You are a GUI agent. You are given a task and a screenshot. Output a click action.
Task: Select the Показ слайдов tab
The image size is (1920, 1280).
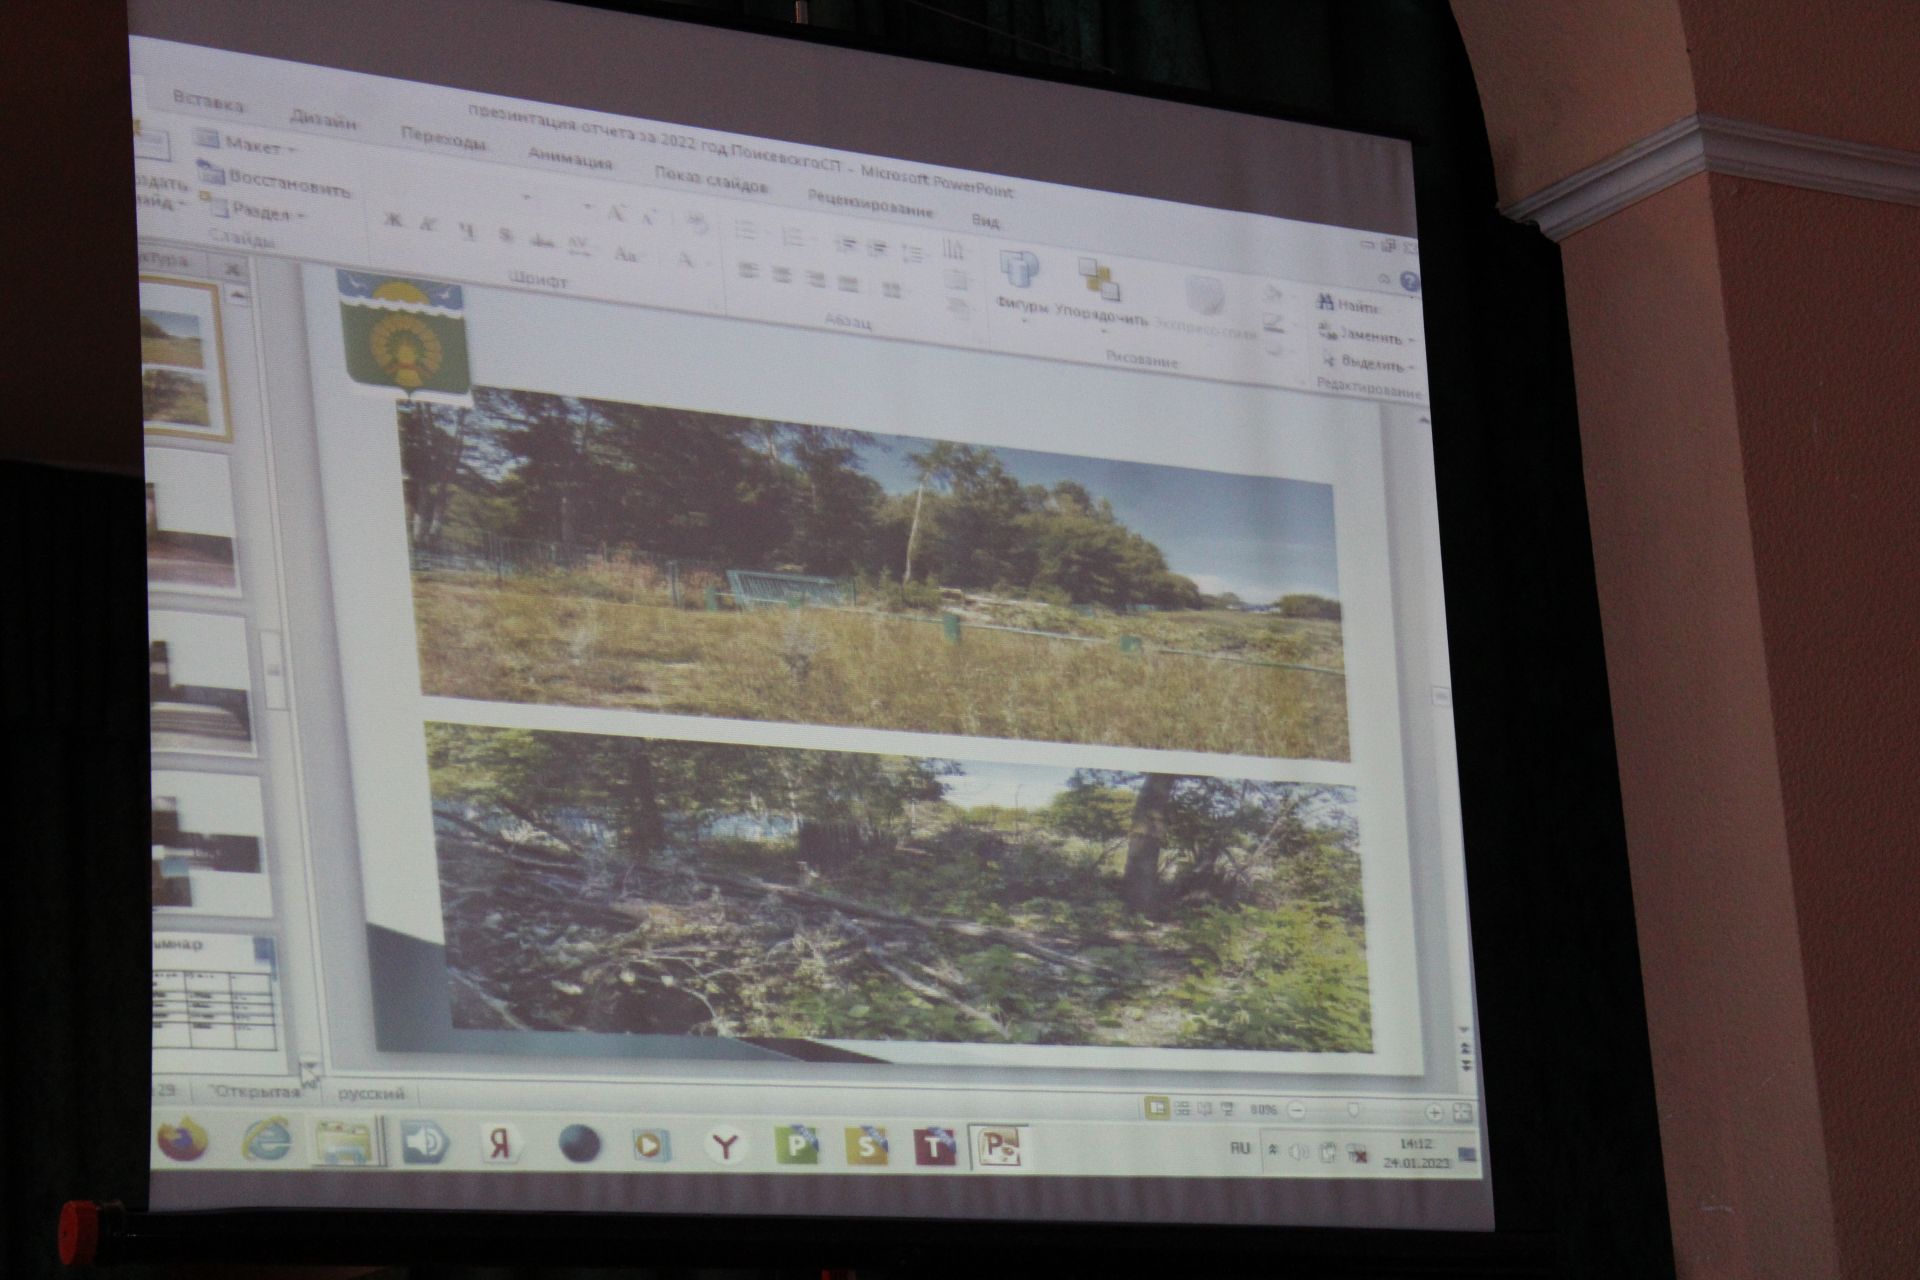[x=711, y=180]
